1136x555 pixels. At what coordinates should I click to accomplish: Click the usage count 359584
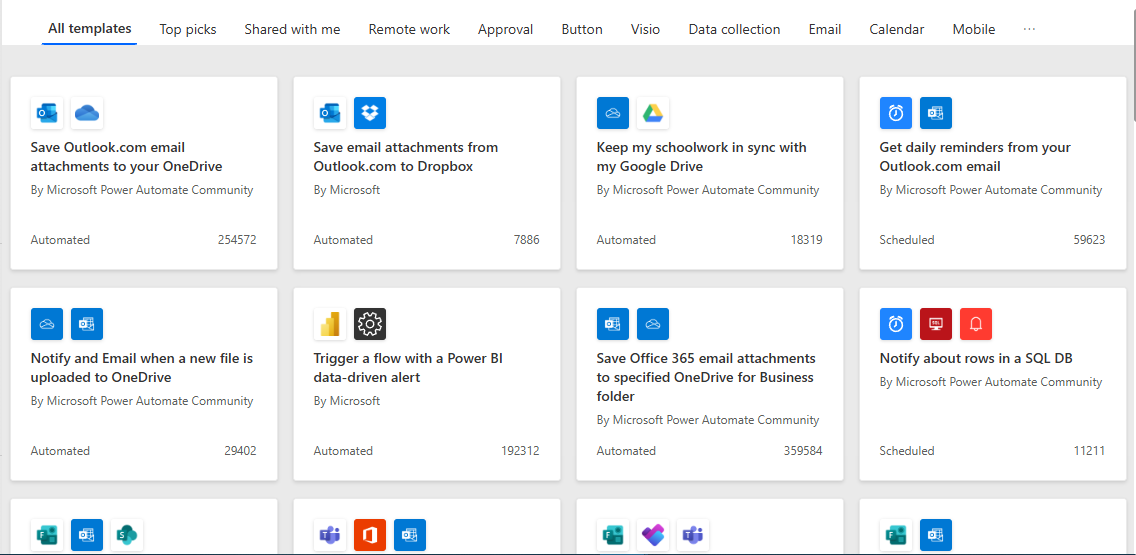(803, 451)
